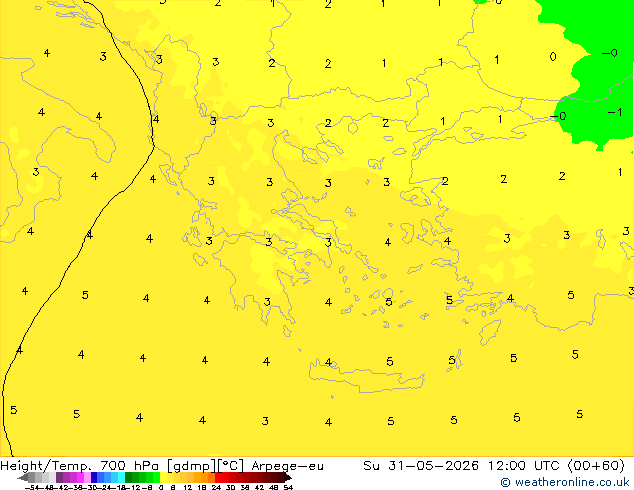Select the dark maroon swatch near 54 on legend
This screenshot has height=490, width=634.
[x=280, y=477]
